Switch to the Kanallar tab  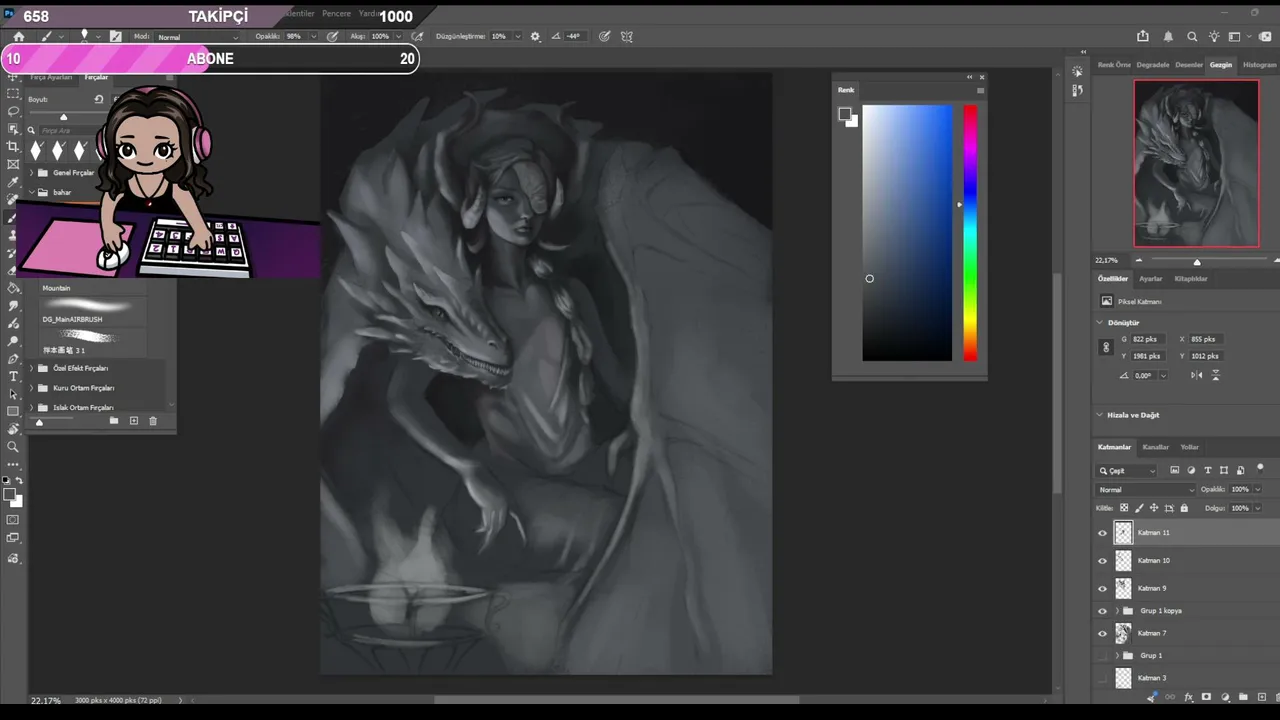(x=1155, y=447)
